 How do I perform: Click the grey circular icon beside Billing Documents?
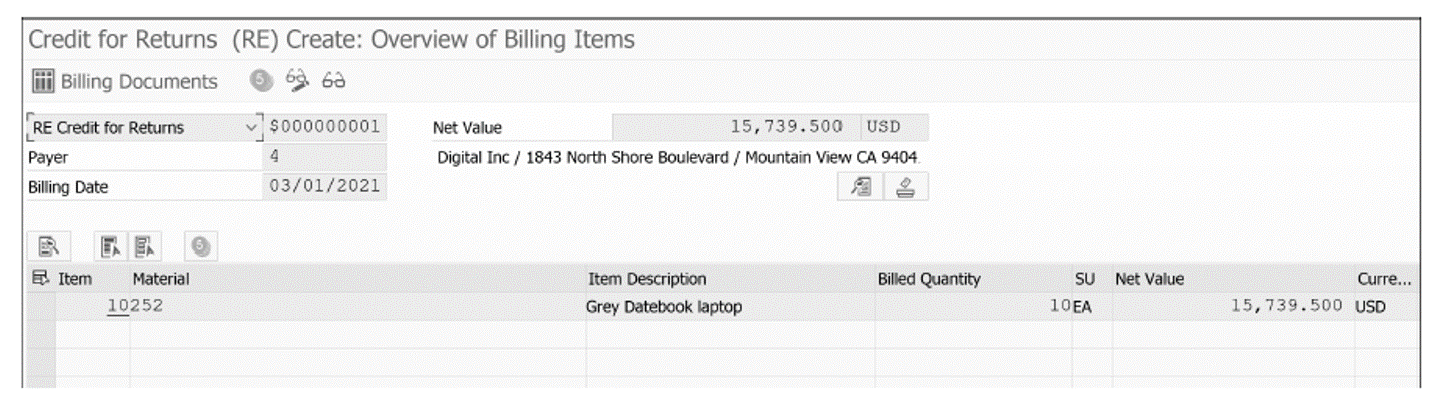[x=260, y=82]
